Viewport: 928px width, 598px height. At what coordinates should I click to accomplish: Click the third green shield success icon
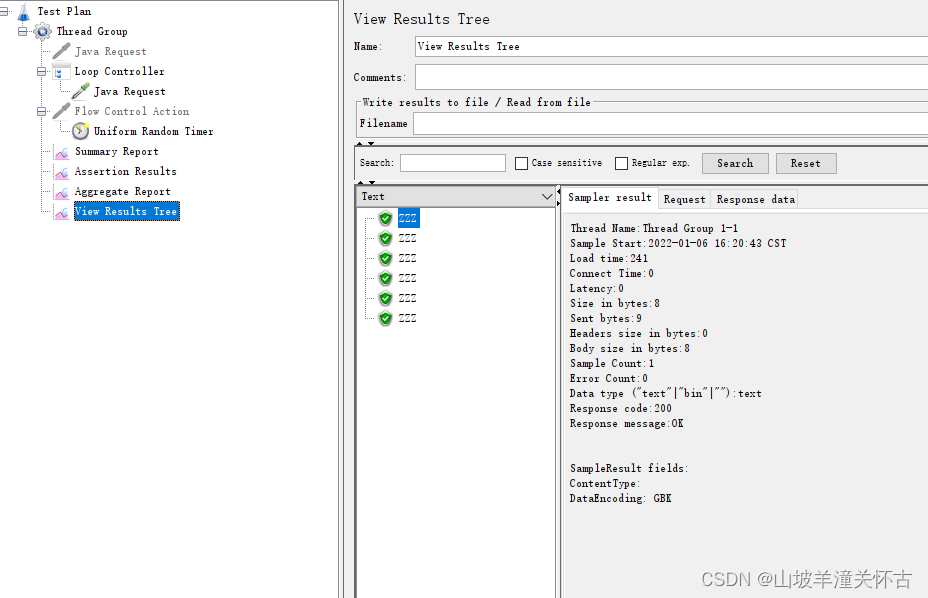click(x=385, y=259)
